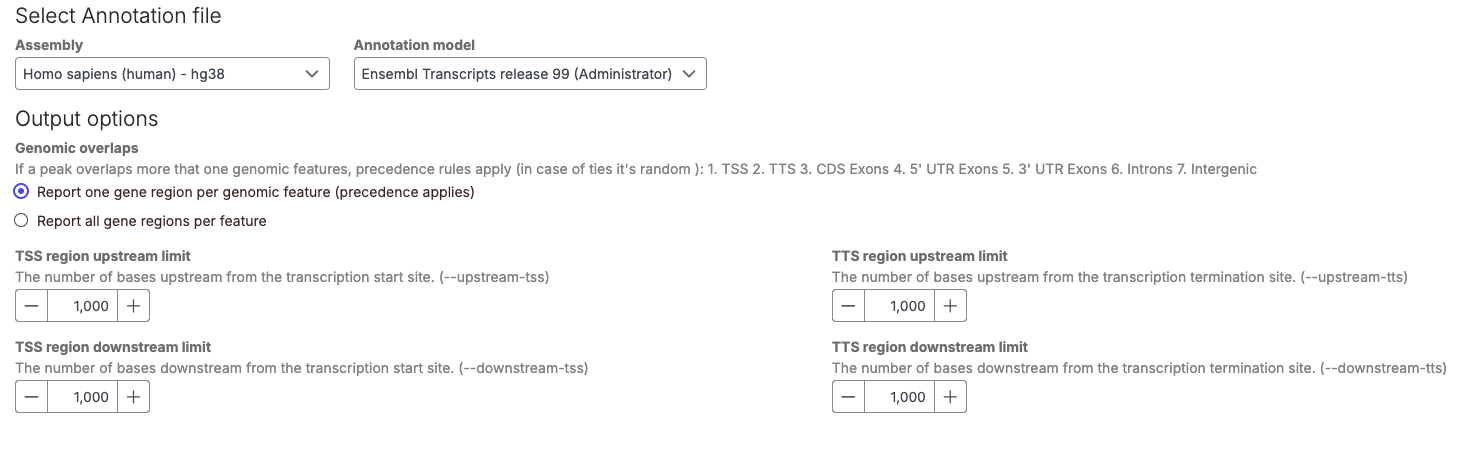The image size is (1481, 459).
Task: Select 'Report one gene region per genomic feature'
Action: (22, 192)
